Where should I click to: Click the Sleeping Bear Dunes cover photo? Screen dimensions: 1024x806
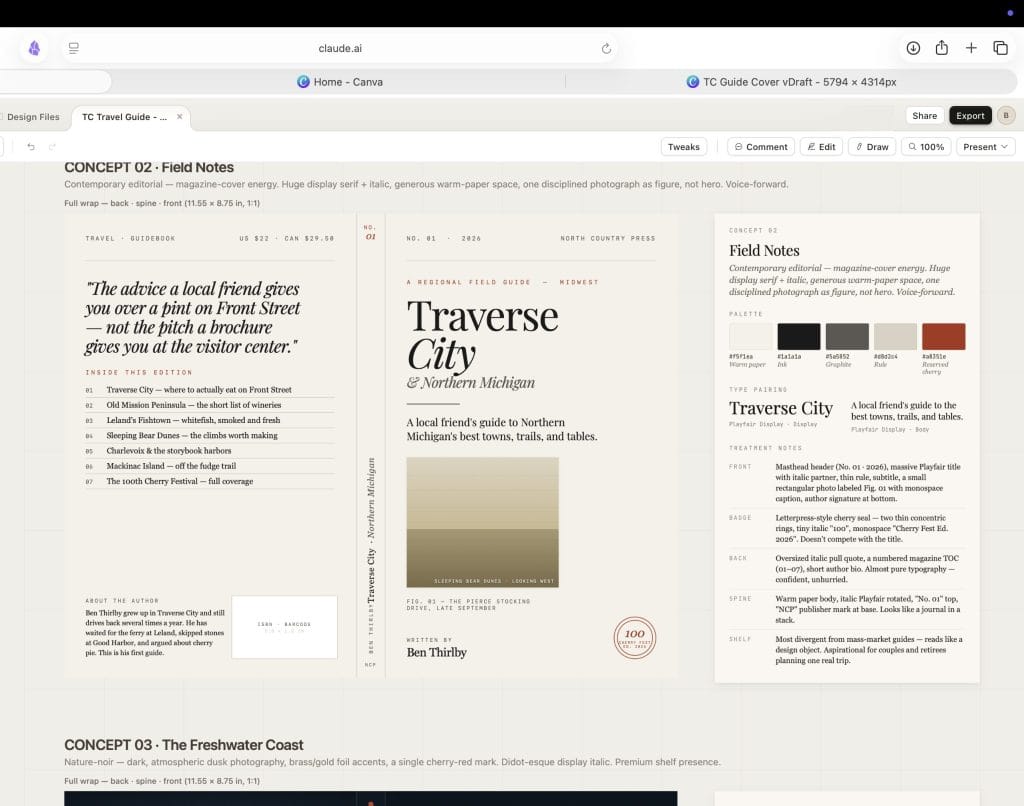(x=482, y=522)
